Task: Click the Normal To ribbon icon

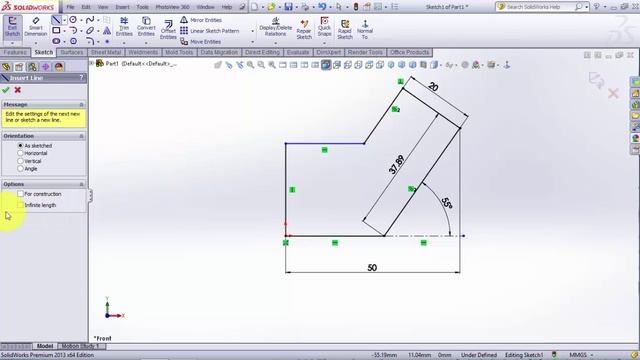Action: [x=365, y=29]
